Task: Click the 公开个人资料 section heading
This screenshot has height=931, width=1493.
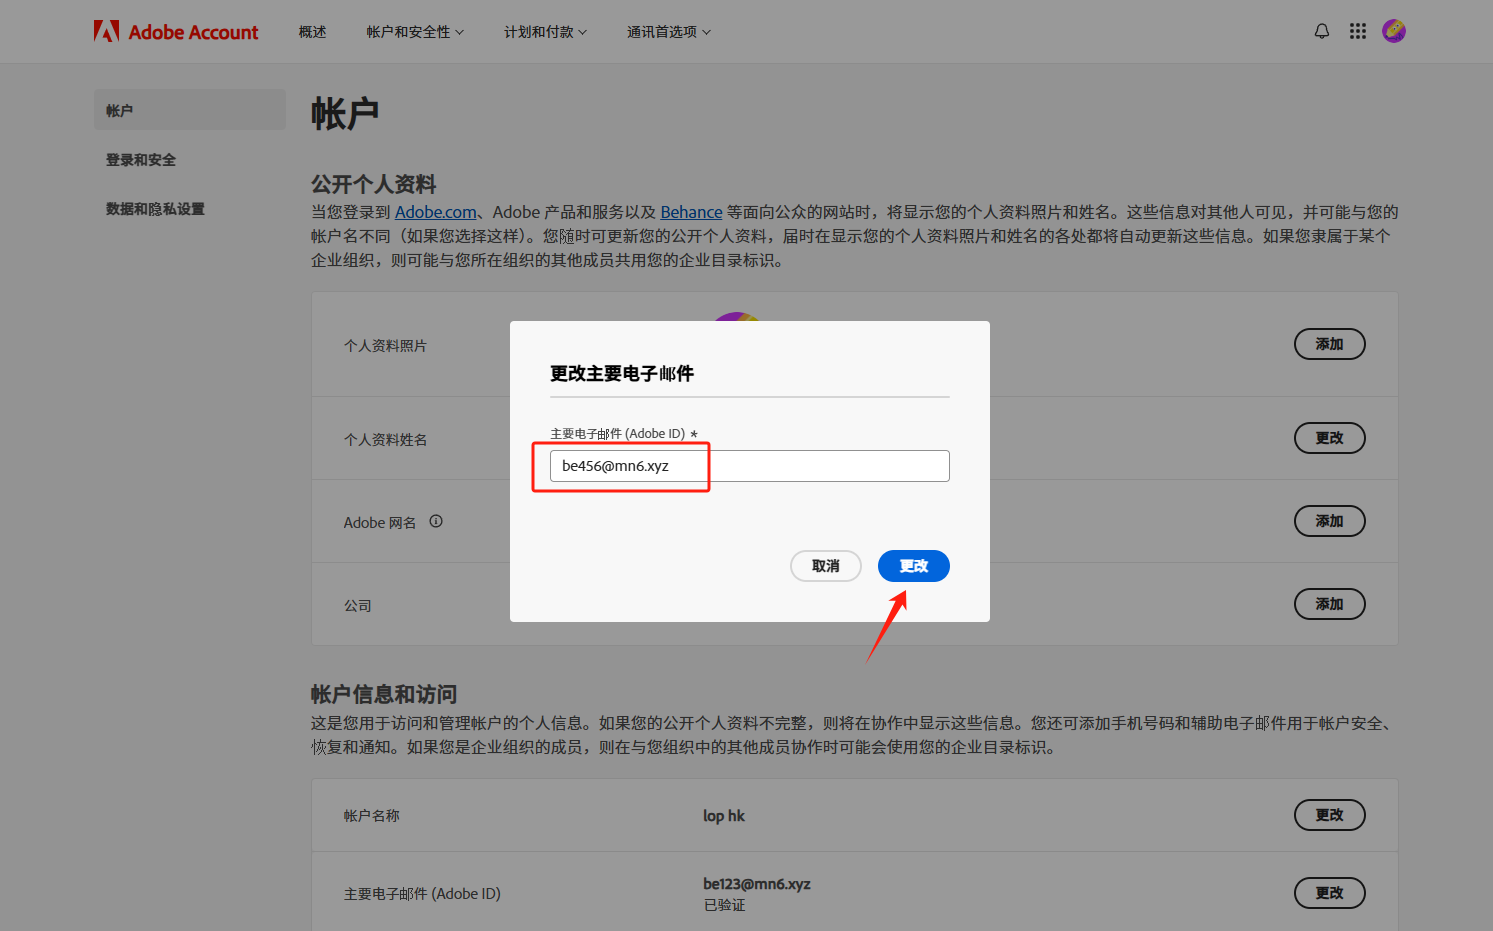Action: 374,184
